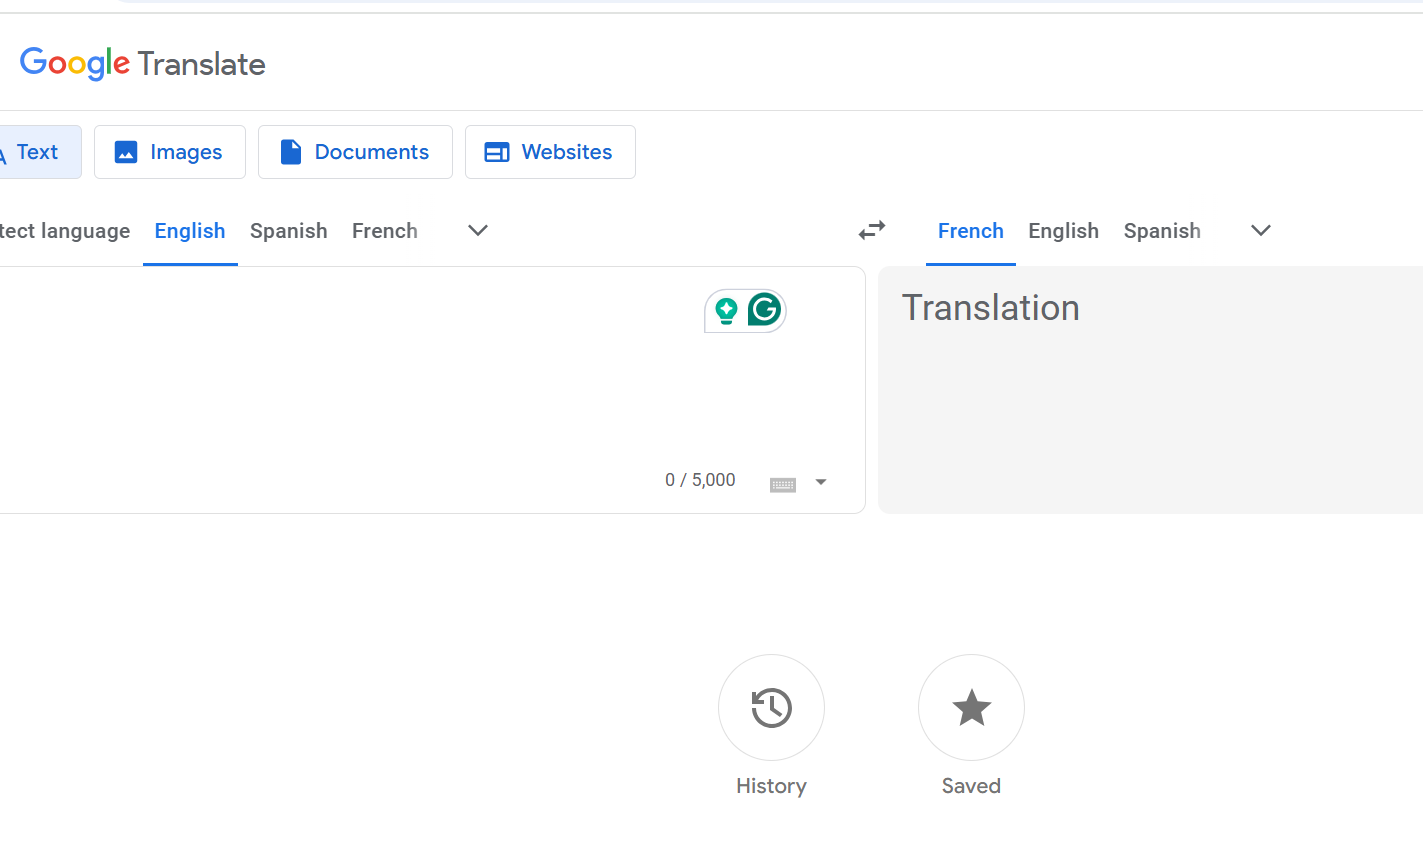Expand the target language list chevron
The height and width of the screenshot is (864, 1423).
(x=1261, y=231)
